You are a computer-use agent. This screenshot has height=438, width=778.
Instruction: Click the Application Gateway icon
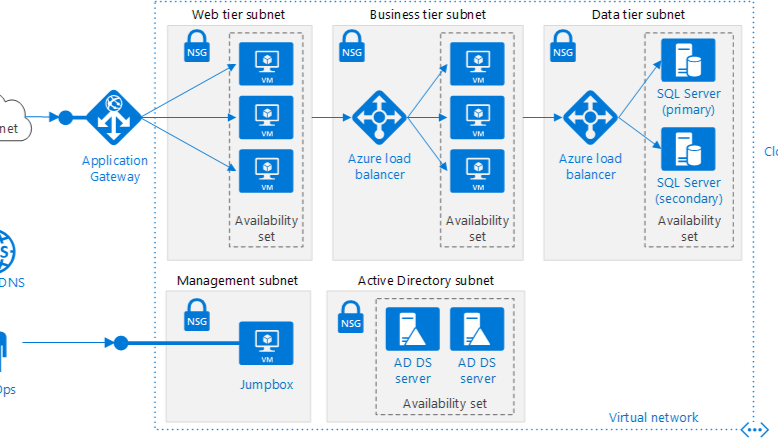(x=114, y=118)
